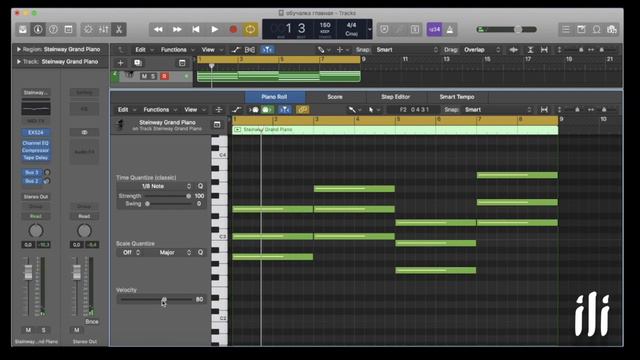Viewport: 640px width, 360px height.
Task: Open the Library button in control bar
Action: click(23, 29)
